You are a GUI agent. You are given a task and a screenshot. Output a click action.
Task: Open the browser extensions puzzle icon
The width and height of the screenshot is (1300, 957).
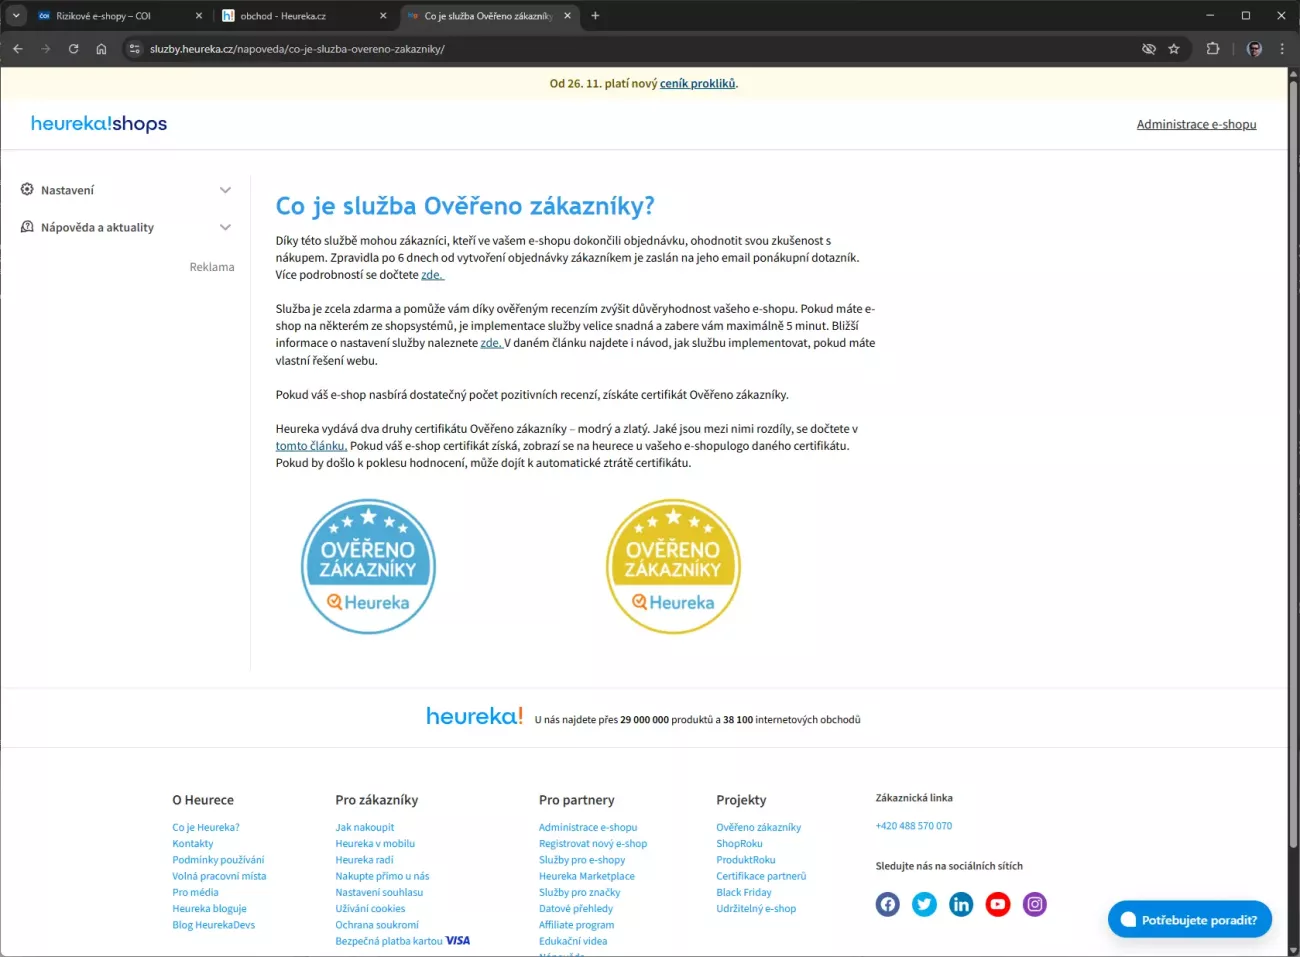tap(1213, 49)
